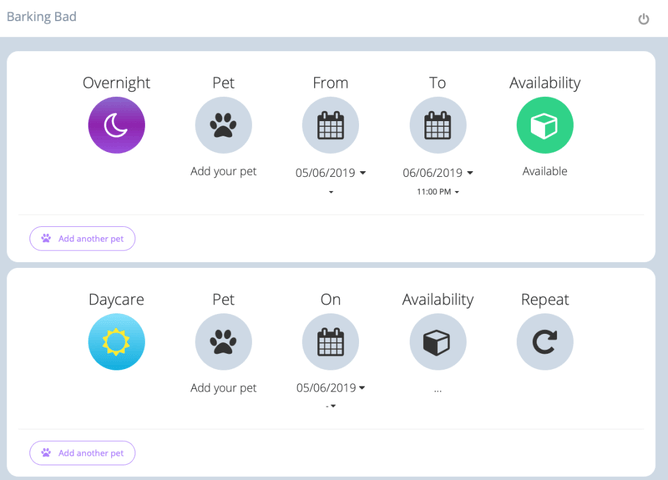Toggle the Daycare Repeat icon
668x480 pixels.
tap(545, 342)
